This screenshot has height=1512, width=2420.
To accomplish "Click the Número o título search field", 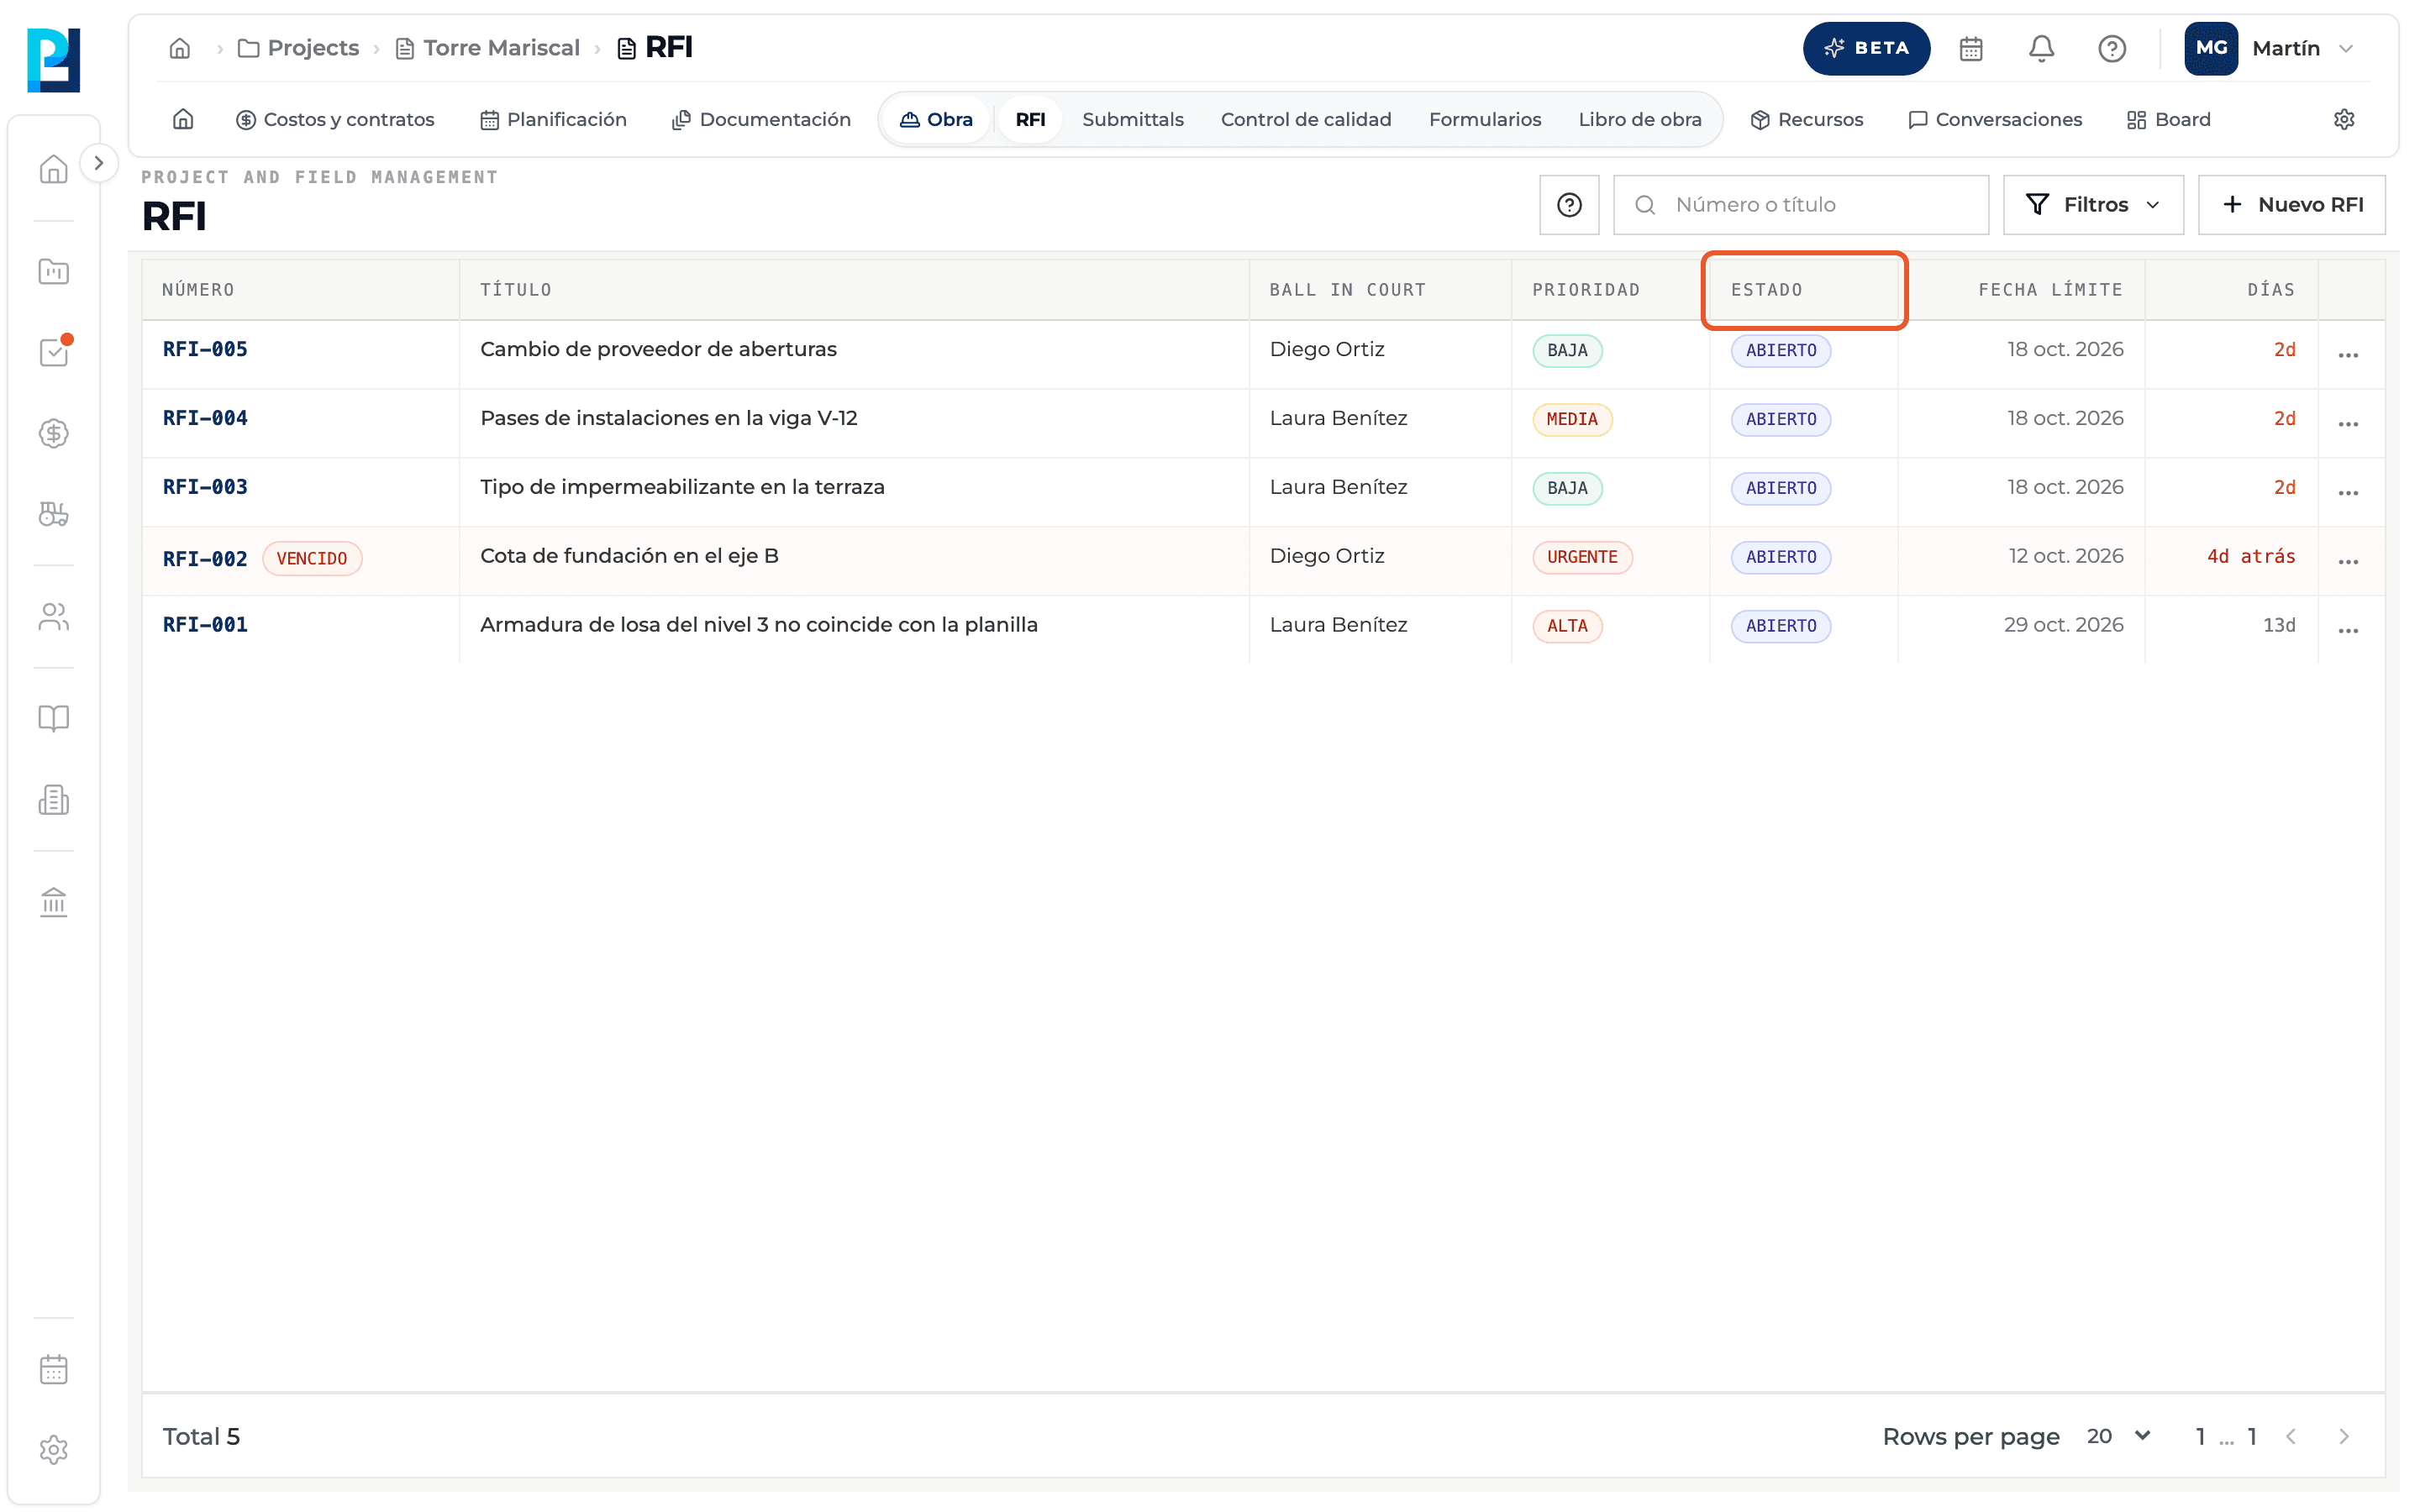I will point(1801,205).
